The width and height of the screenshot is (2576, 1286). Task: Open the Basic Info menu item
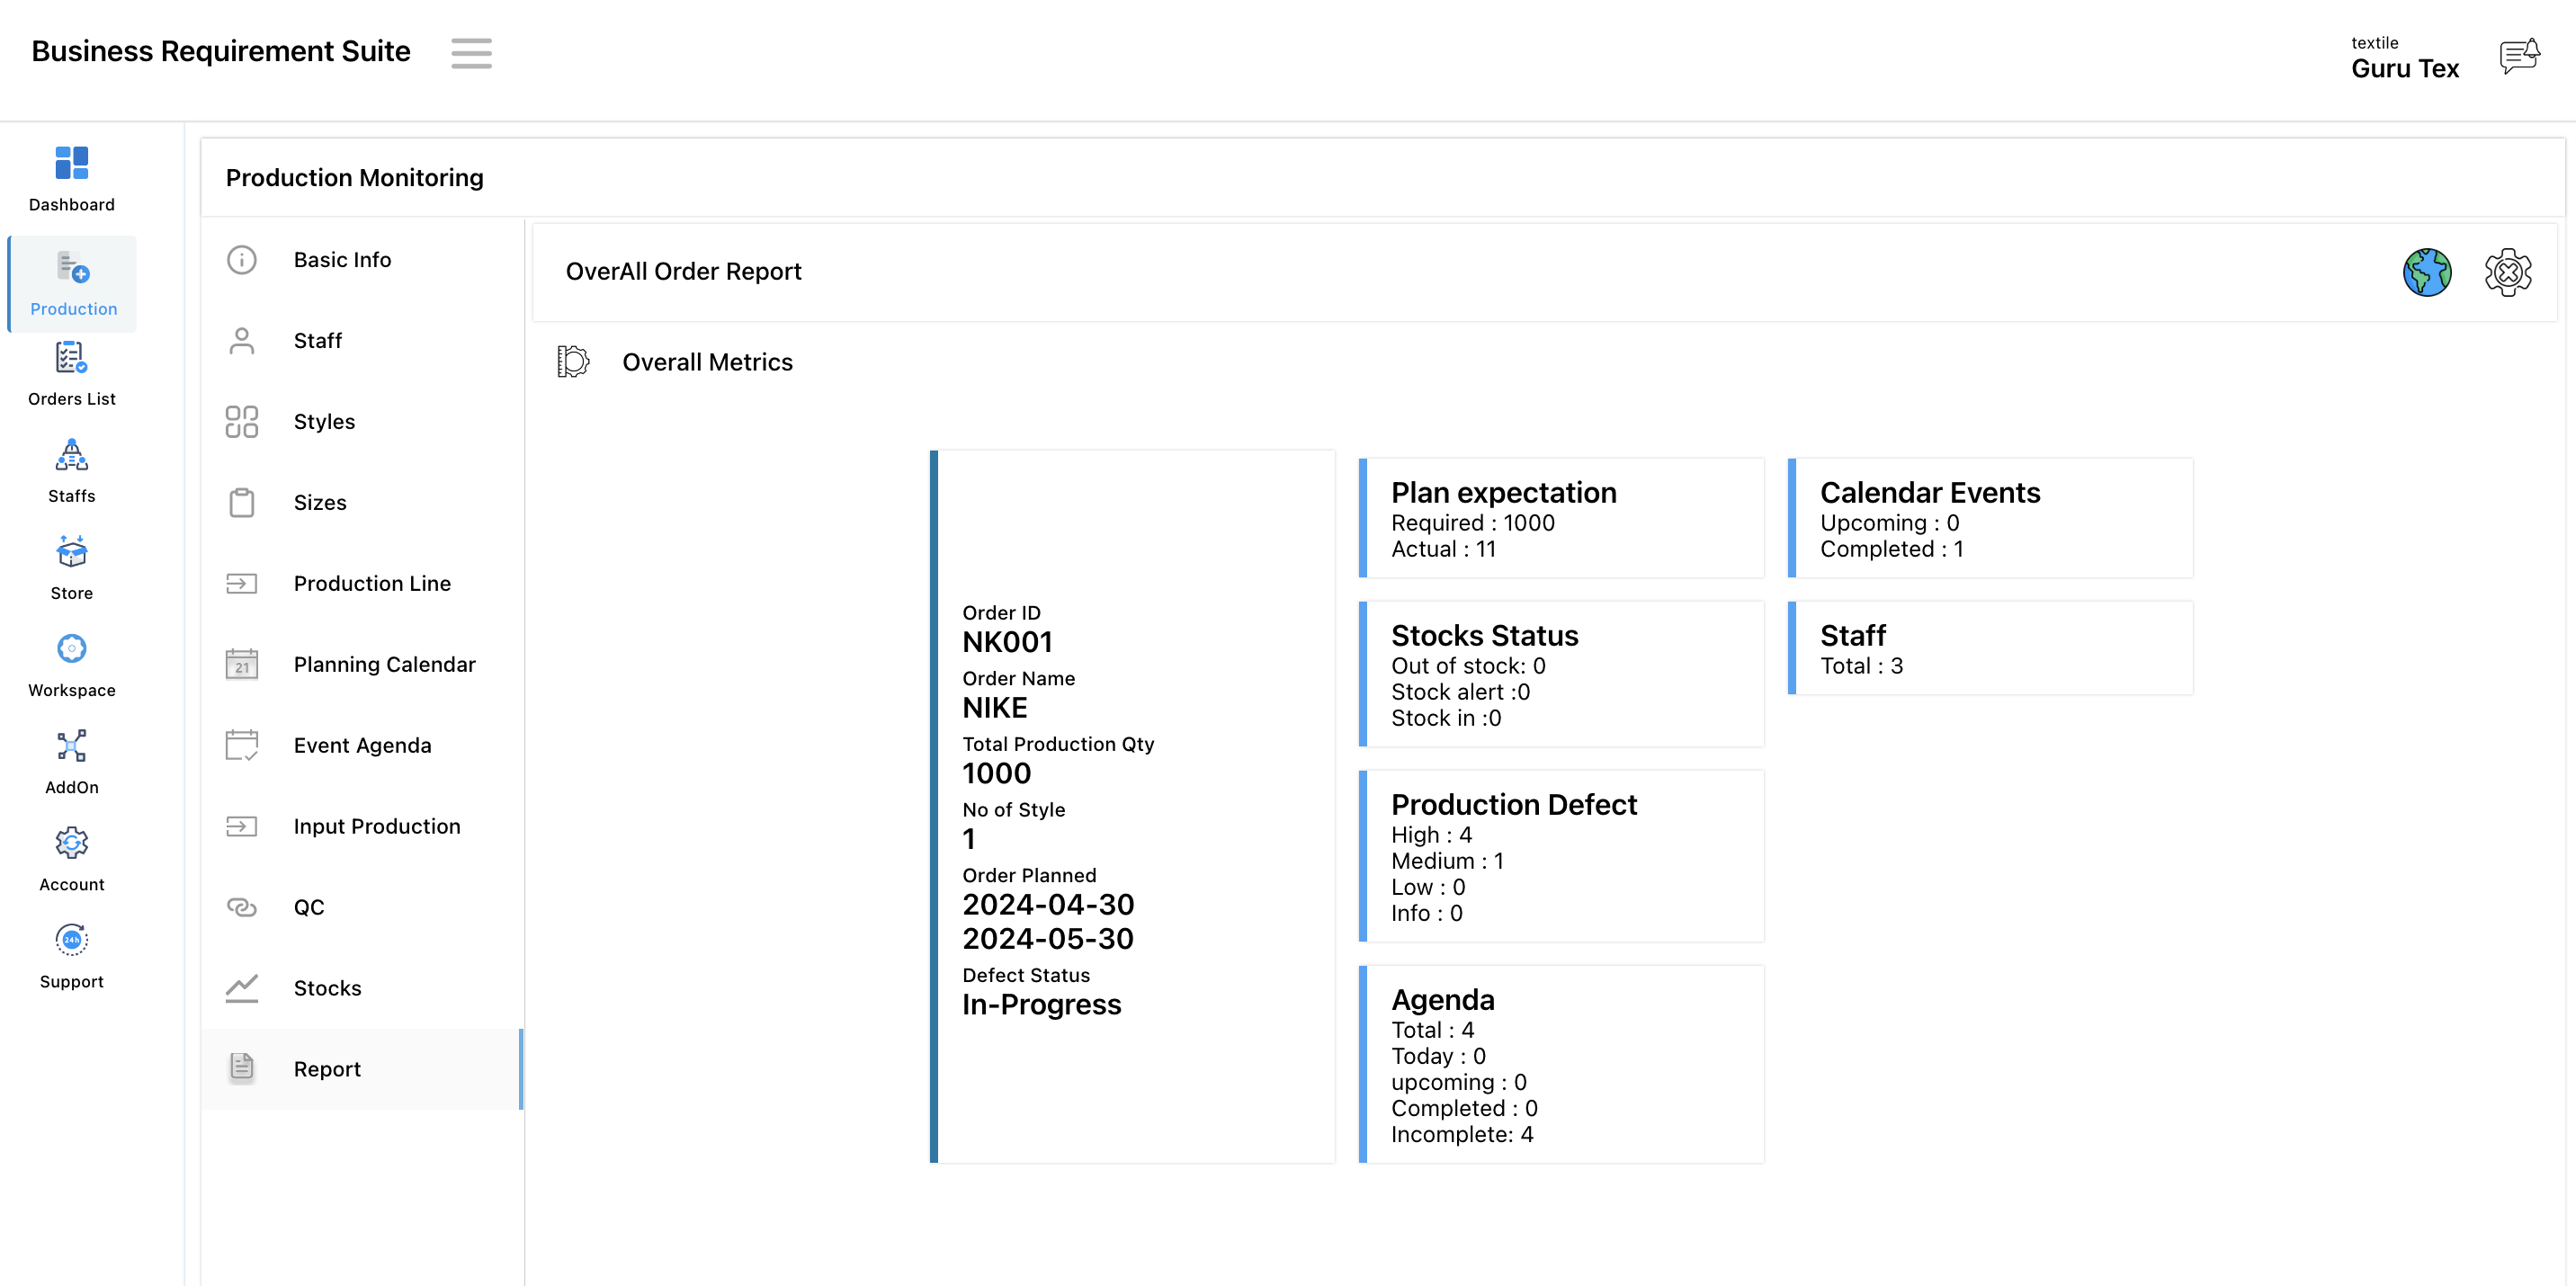coord(362,260)
